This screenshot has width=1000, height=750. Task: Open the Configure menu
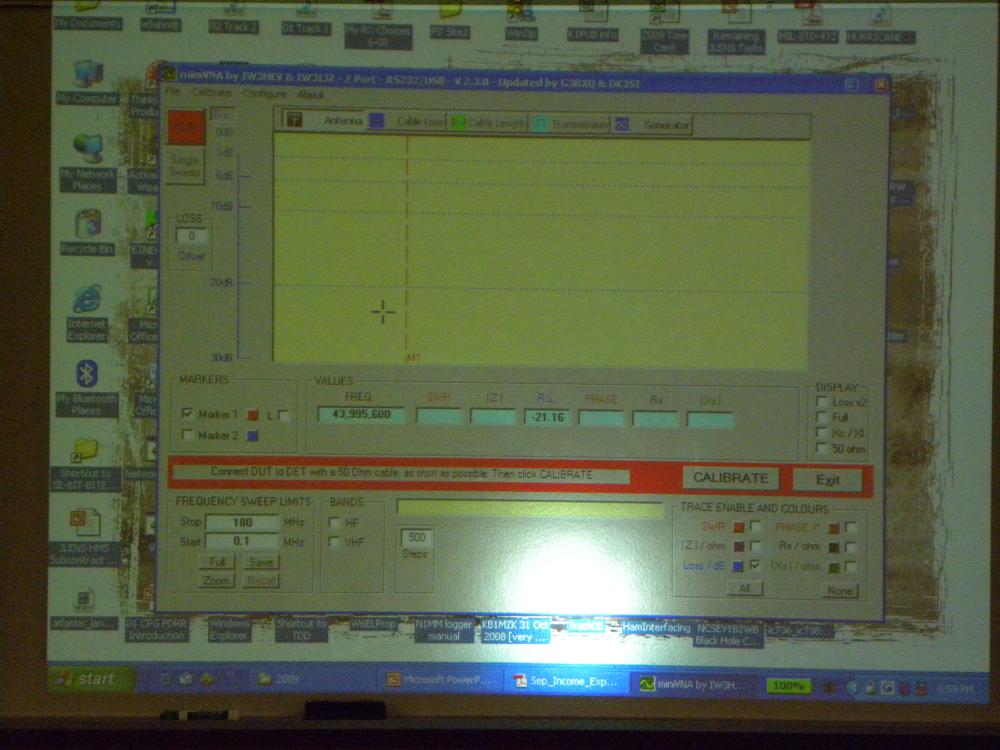pyautogui.click(x=264, y=94)
